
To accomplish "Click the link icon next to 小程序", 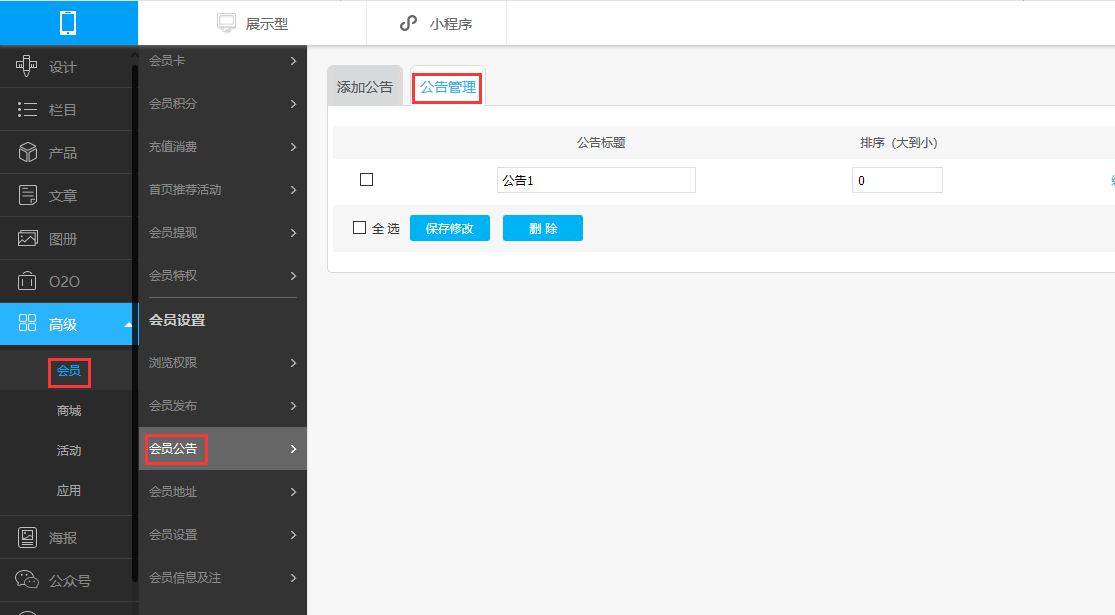I will click(408, 23).
